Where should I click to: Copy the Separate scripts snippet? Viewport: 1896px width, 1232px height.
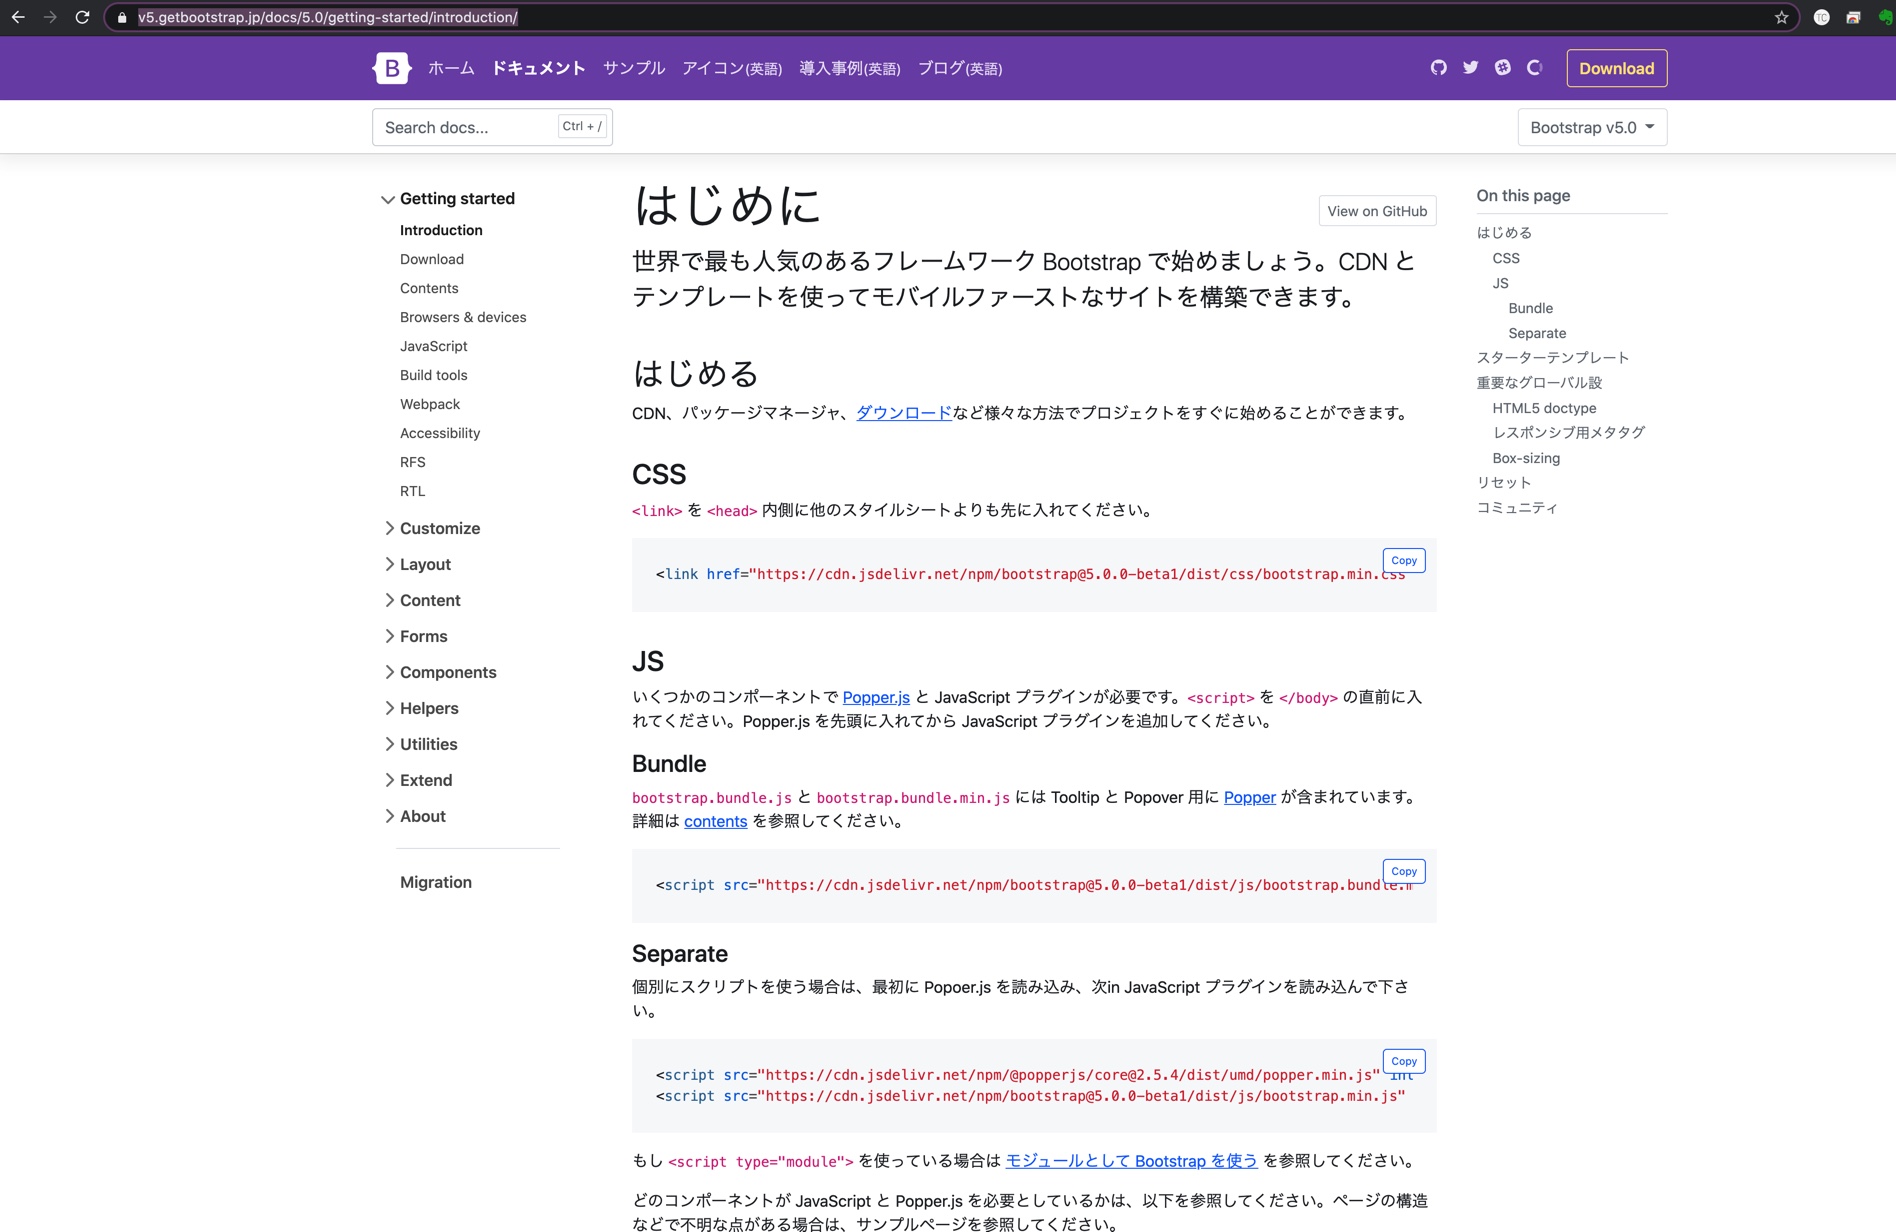pyautogui.click(x=1404, y=1061)
